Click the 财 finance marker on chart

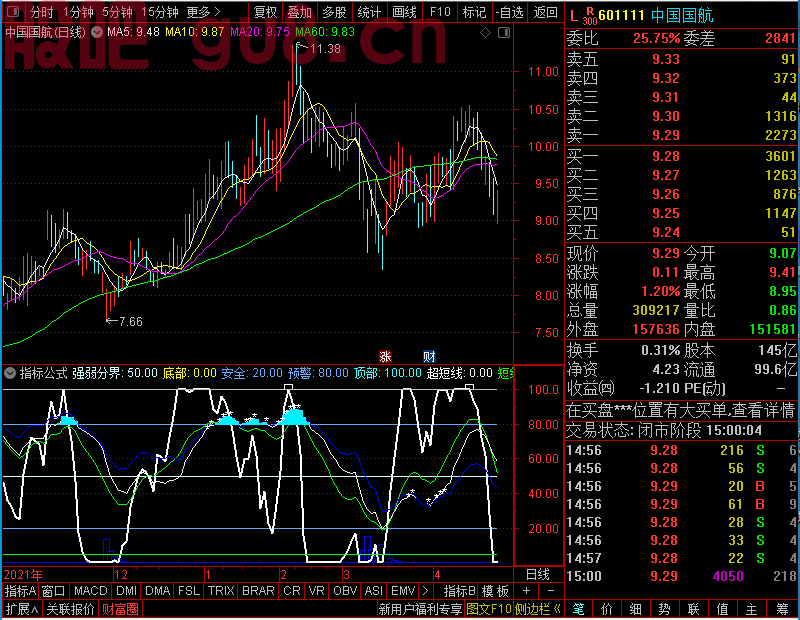coord(429,356)
